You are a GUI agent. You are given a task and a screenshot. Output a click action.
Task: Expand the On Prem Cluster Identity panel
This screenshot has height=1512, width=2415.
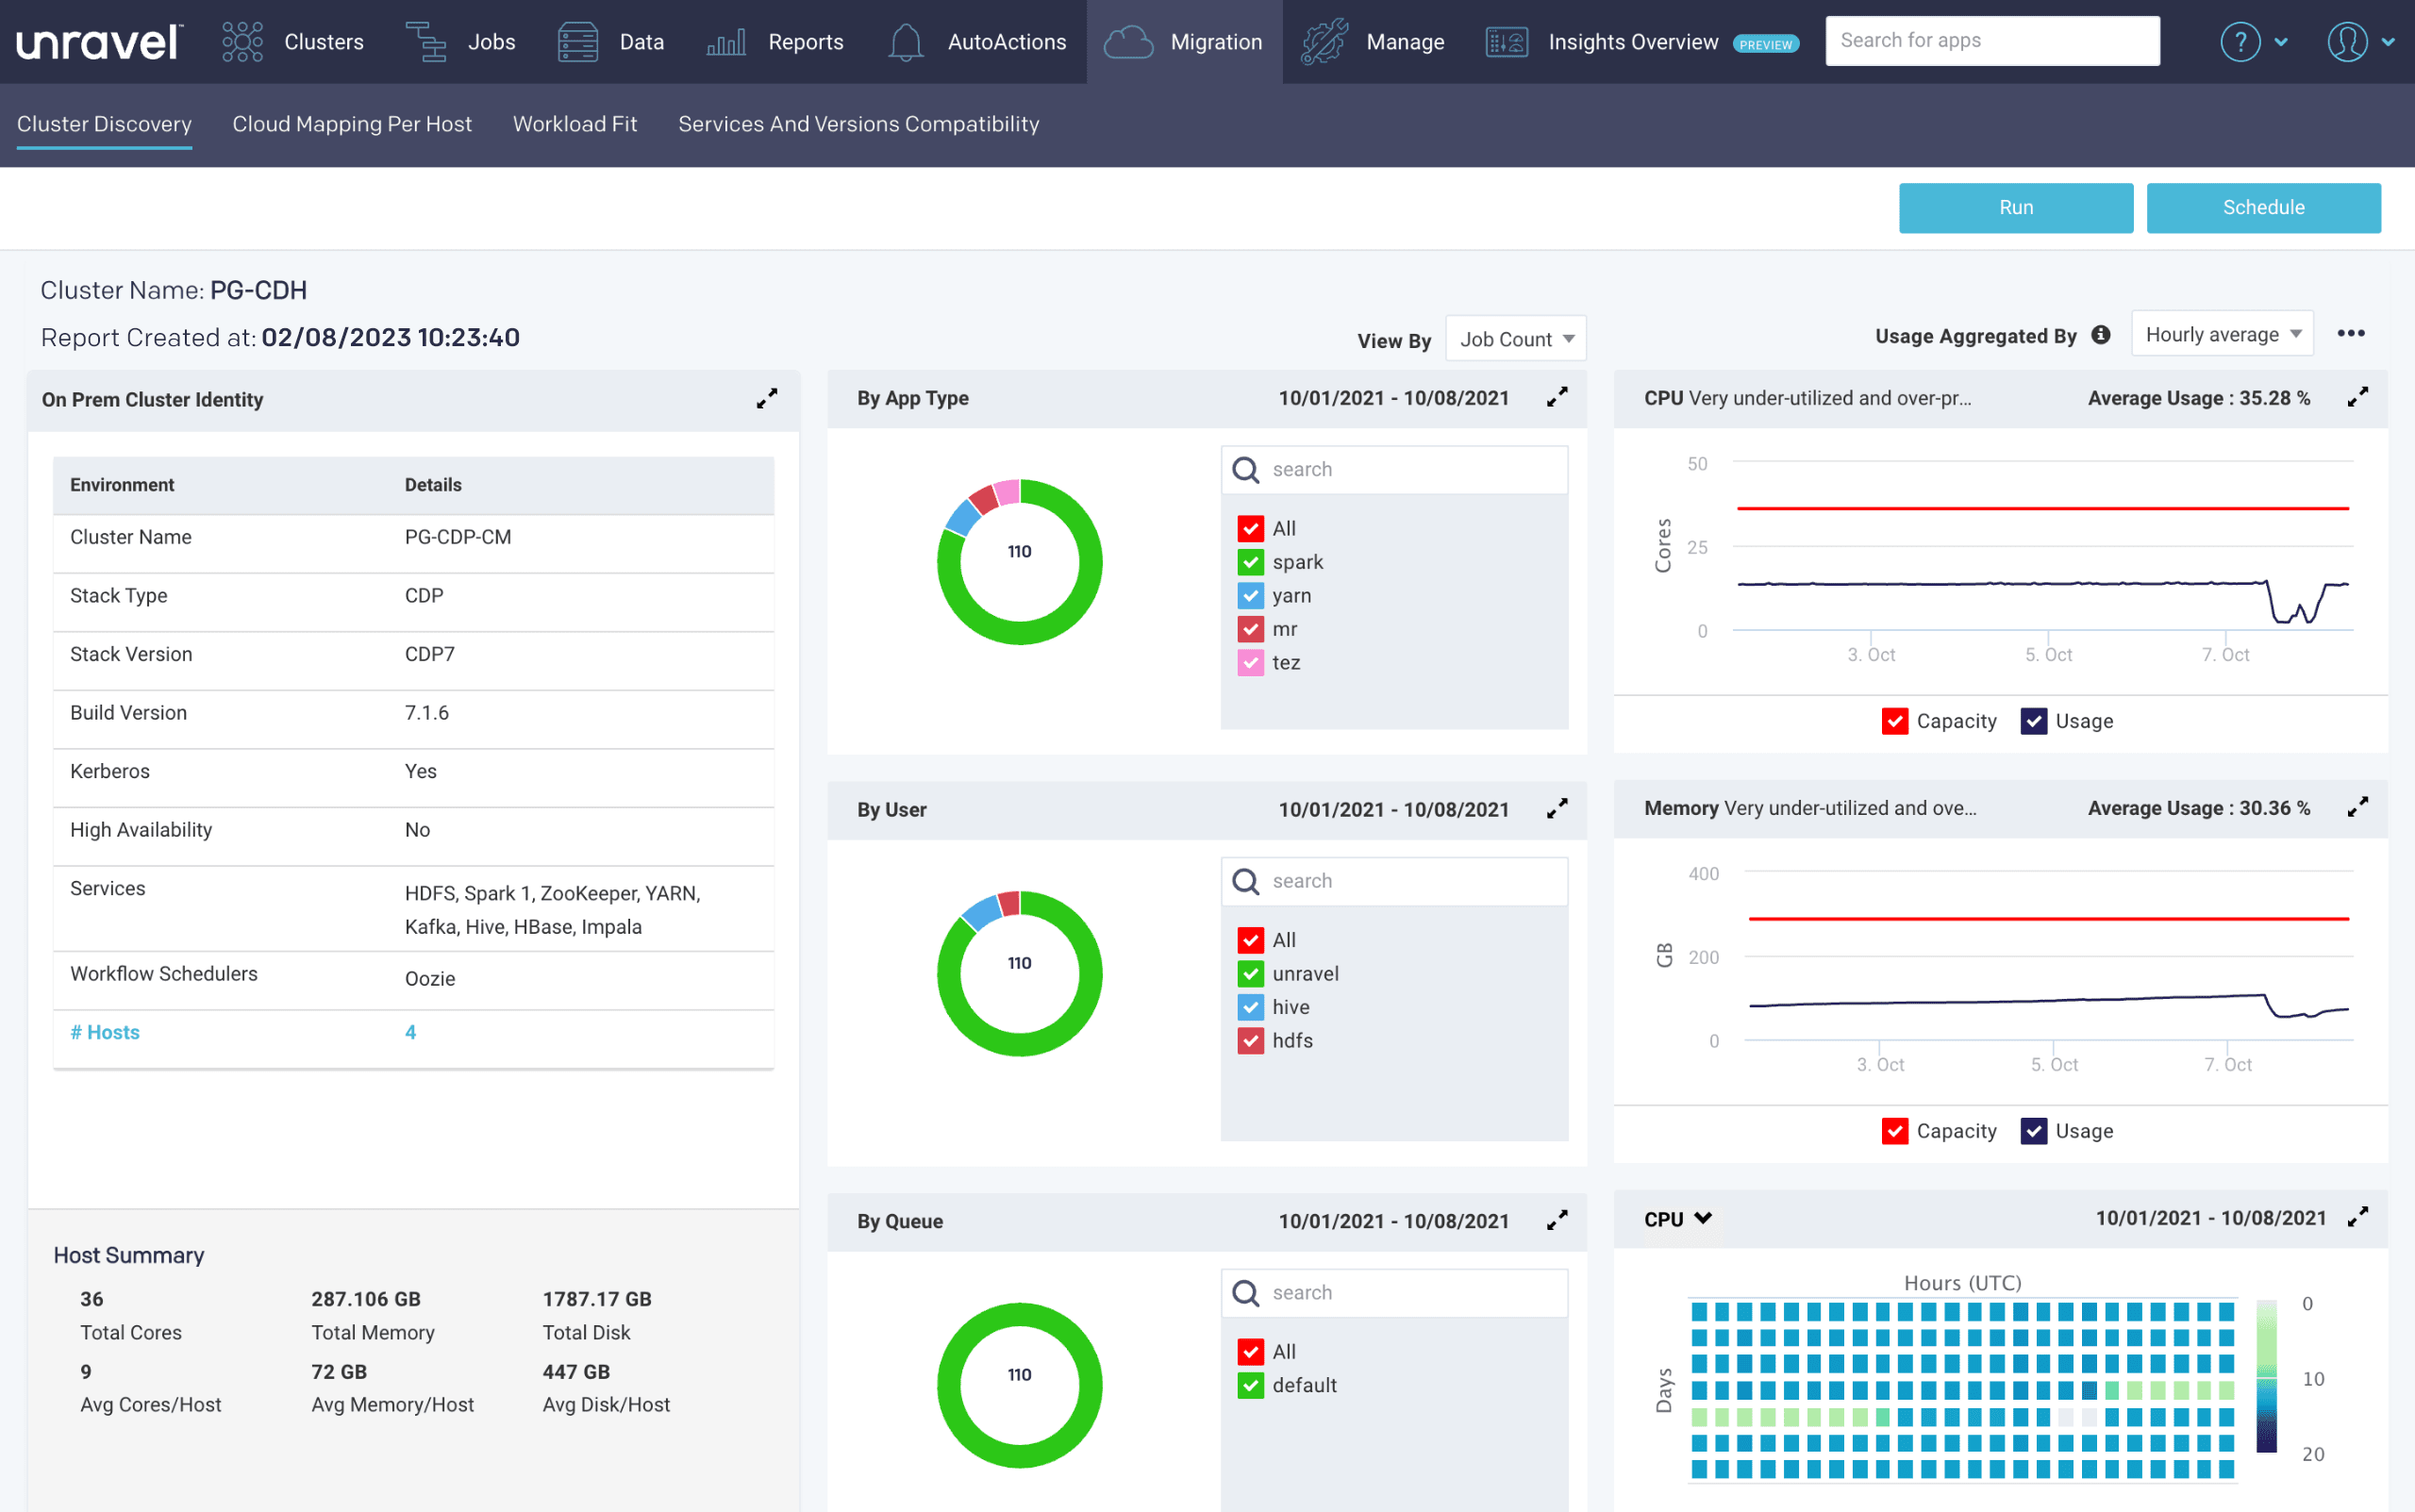[x=767, y=399]
